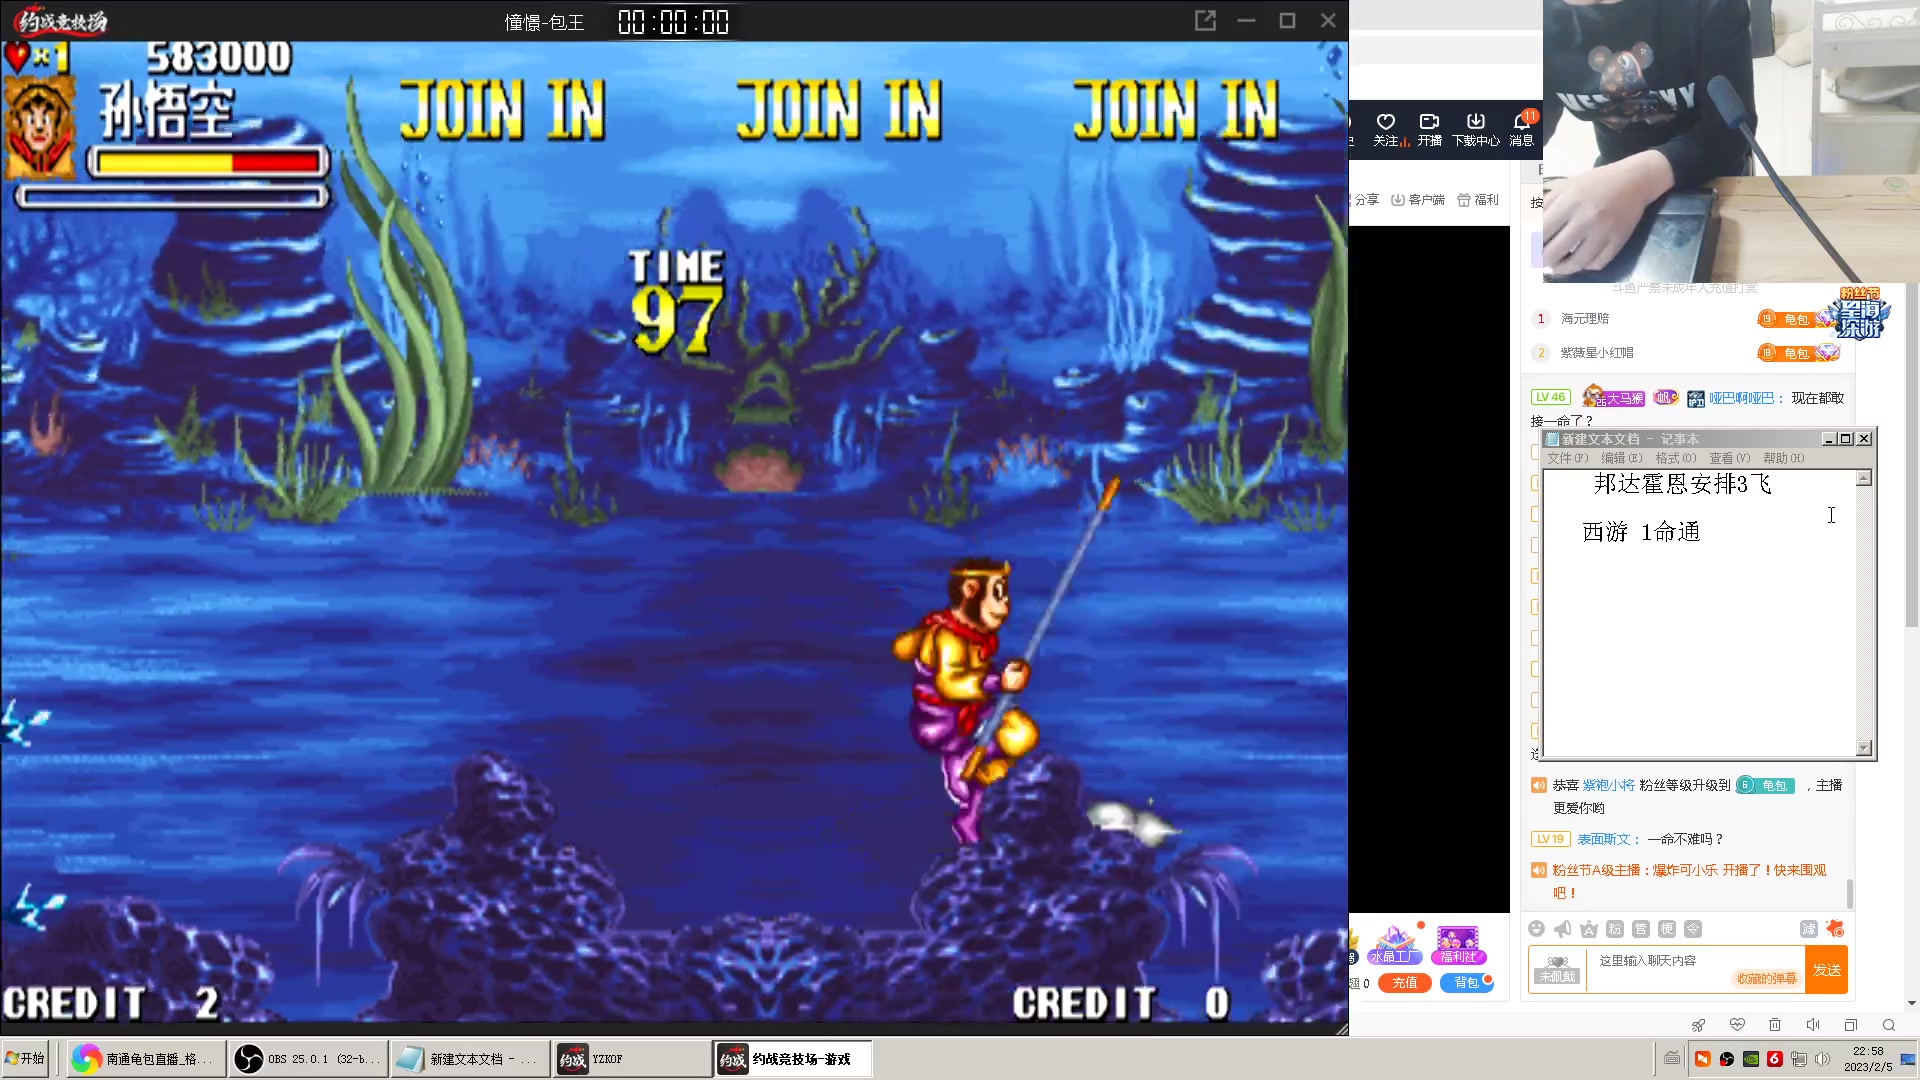Click the 星海探游 fan festival banner

1861,314
